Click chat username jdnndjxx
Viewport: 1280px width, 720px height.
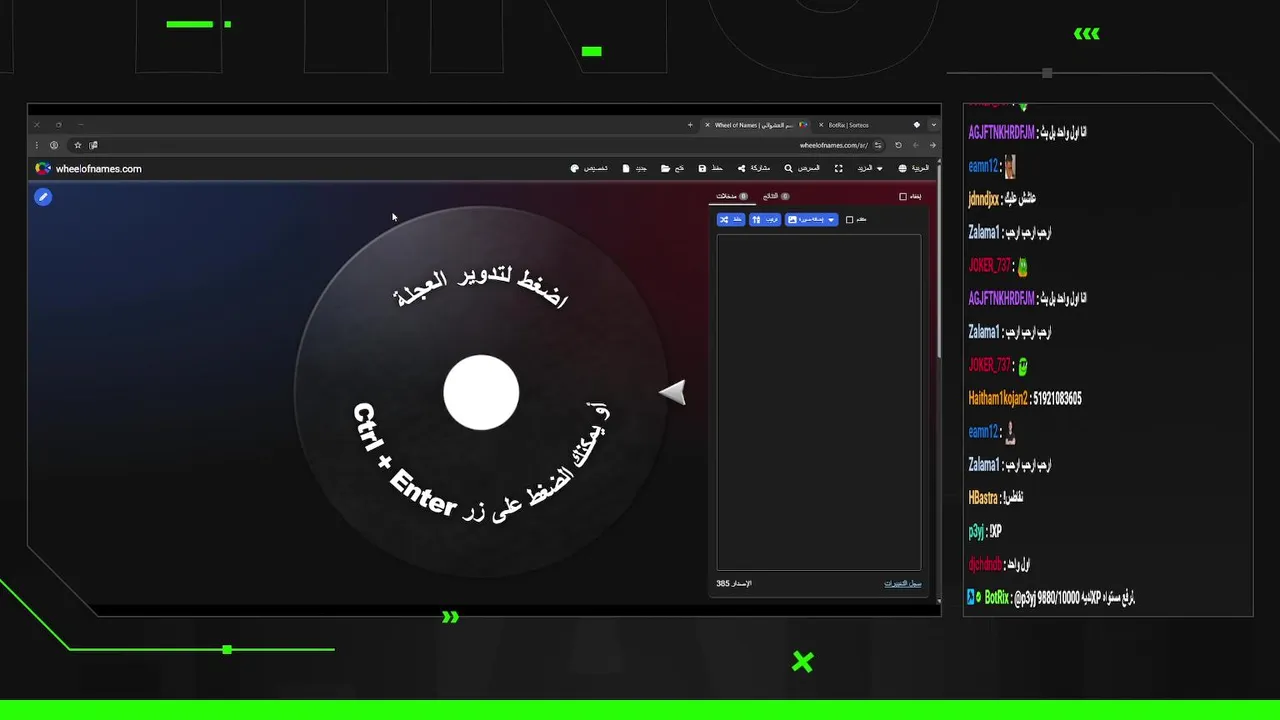tap(983, 199)
